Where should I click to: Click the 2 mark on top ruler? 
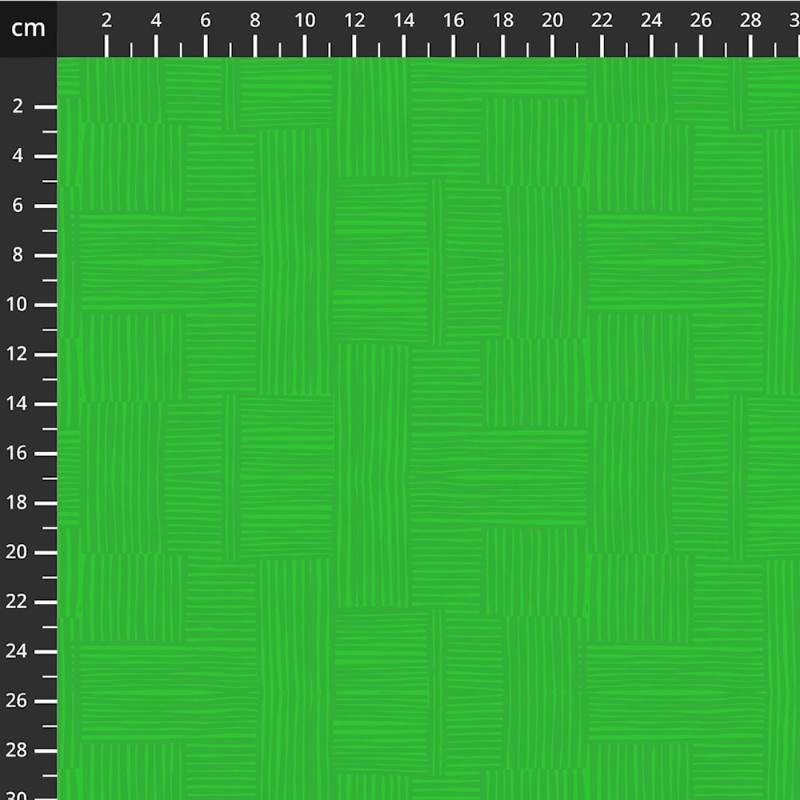(x=107, y=22)
